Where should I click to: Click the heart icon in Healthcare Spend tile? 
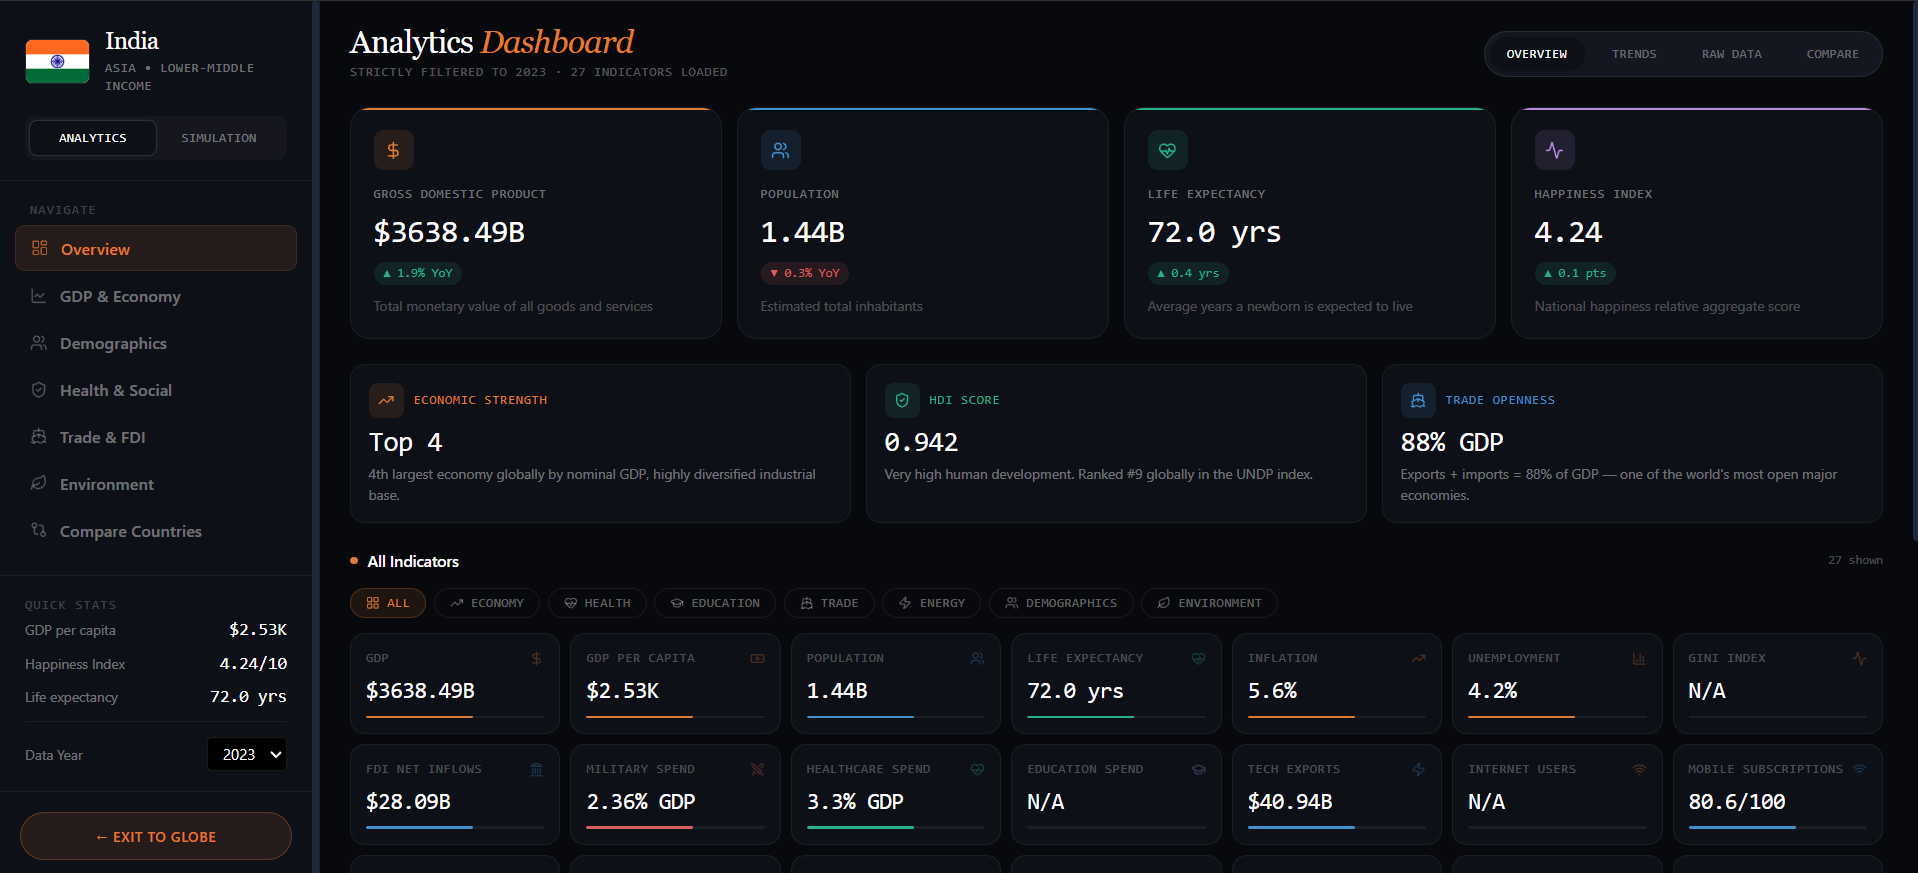[977, 769]
